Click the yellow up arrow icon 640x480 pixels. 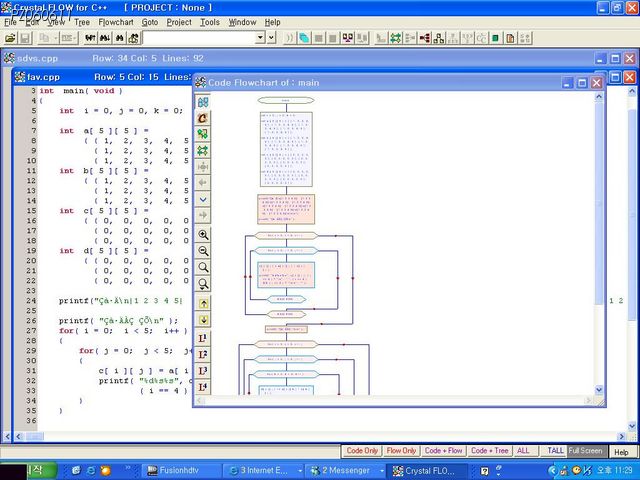203,303
